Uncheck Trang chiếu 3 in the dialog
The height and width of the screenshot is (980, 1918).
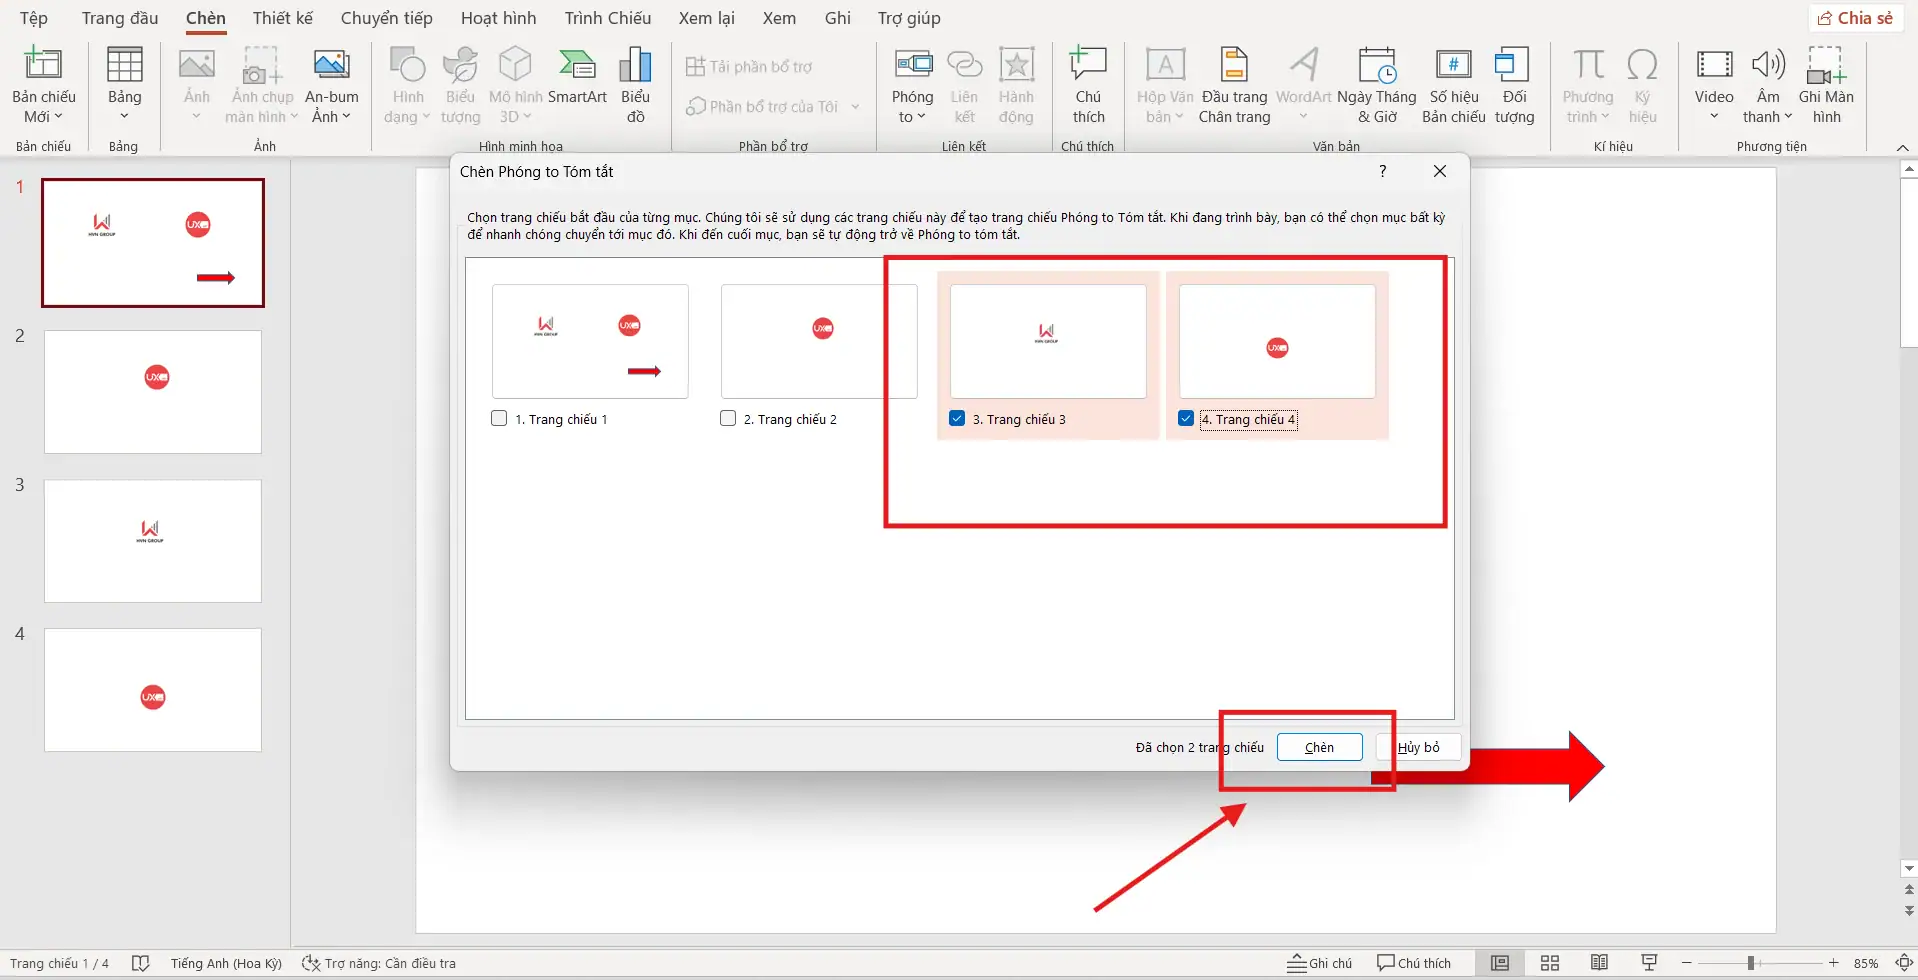pos(957,418)
